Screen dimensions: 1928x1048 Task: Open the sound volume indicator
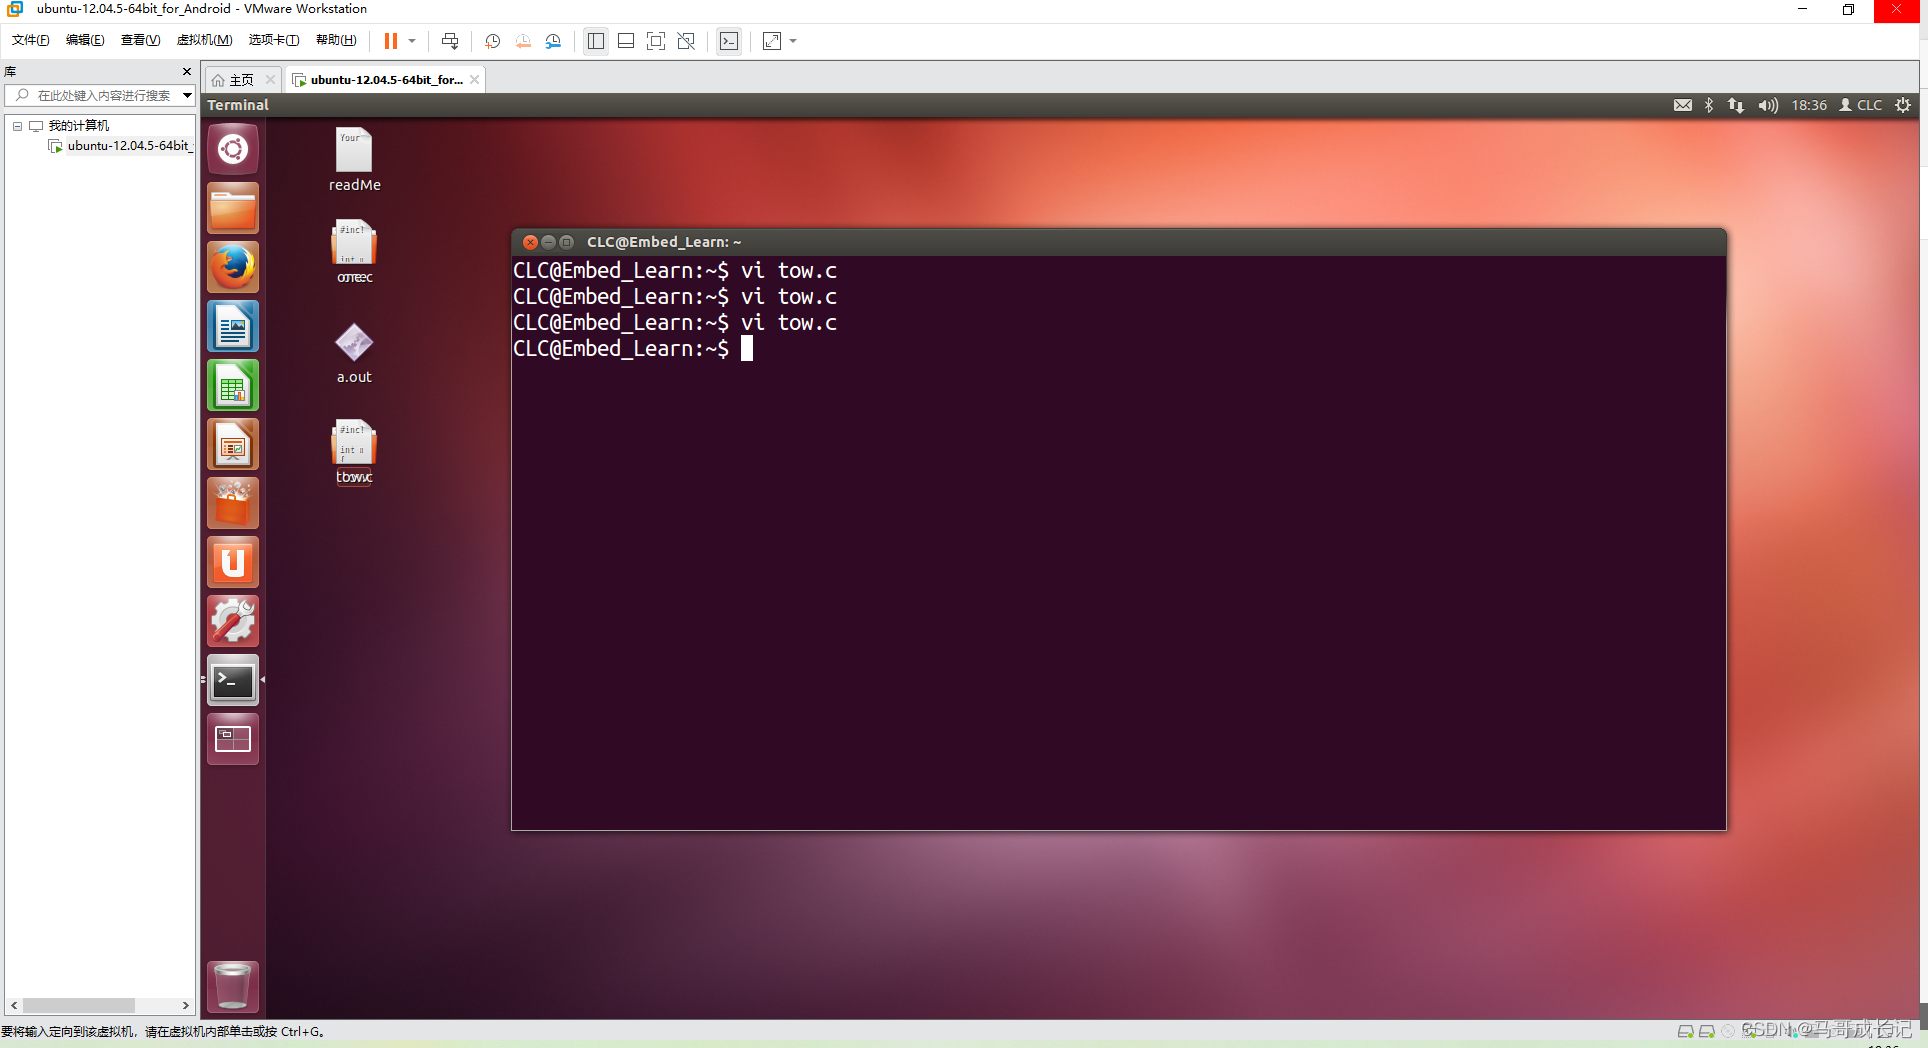click(x=1768, y=105)
